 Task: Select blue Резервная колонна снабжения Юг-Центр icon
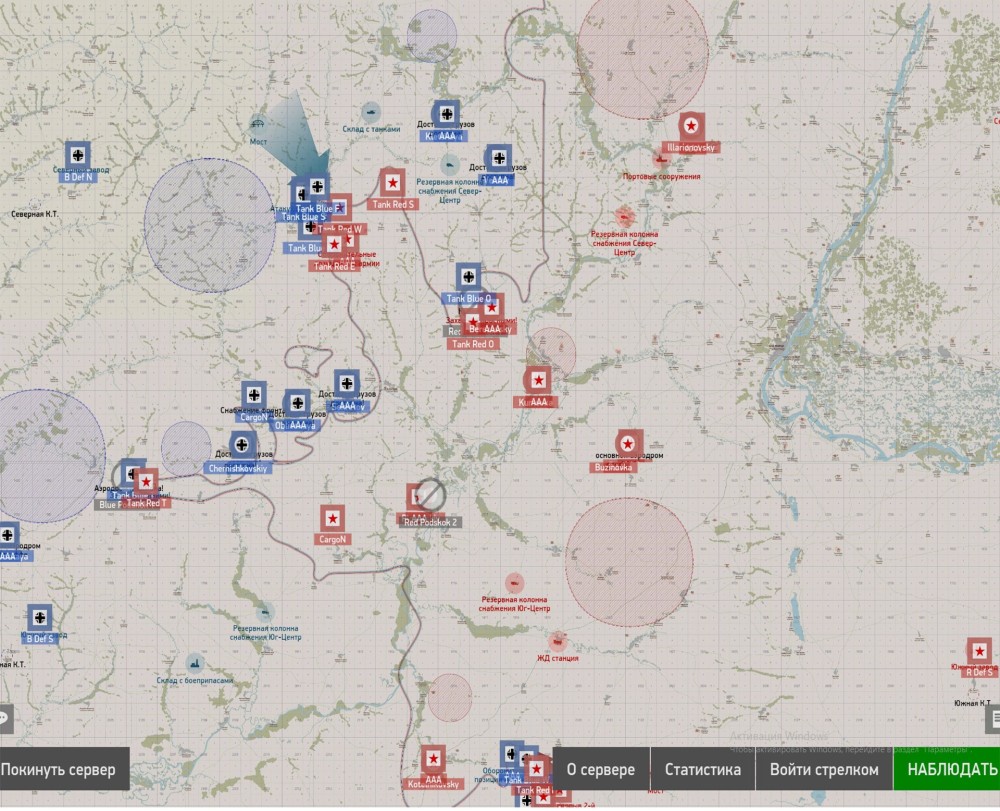point(265,613)
